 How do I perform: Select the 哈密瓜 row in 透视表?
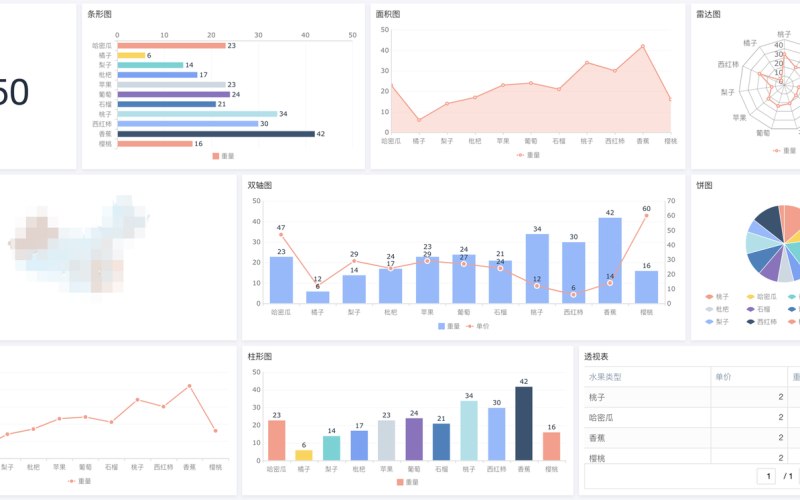click(692, 417)
